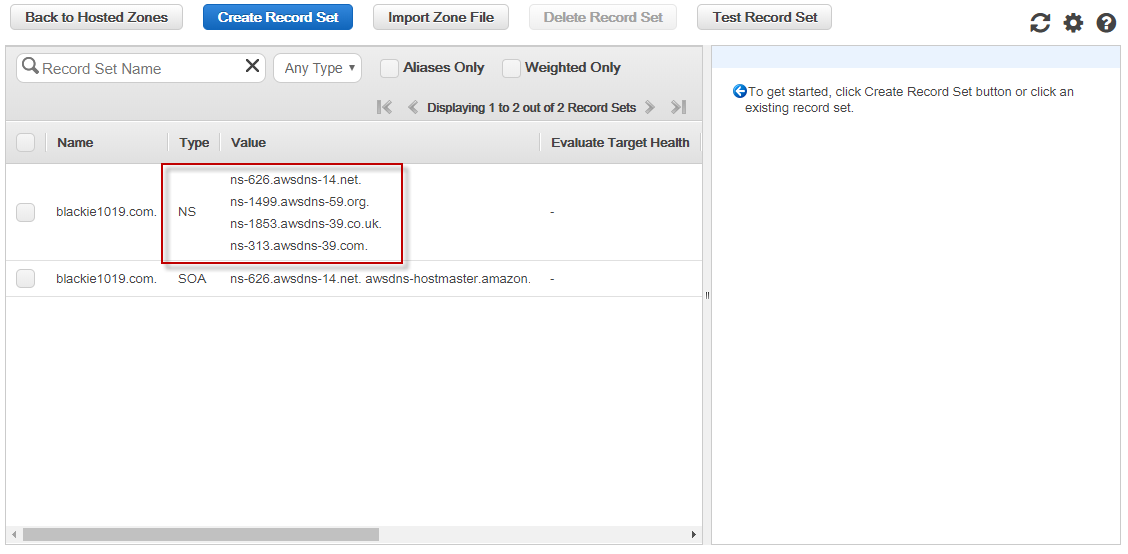Jump to last page of record sets

(x=678, y=107)
